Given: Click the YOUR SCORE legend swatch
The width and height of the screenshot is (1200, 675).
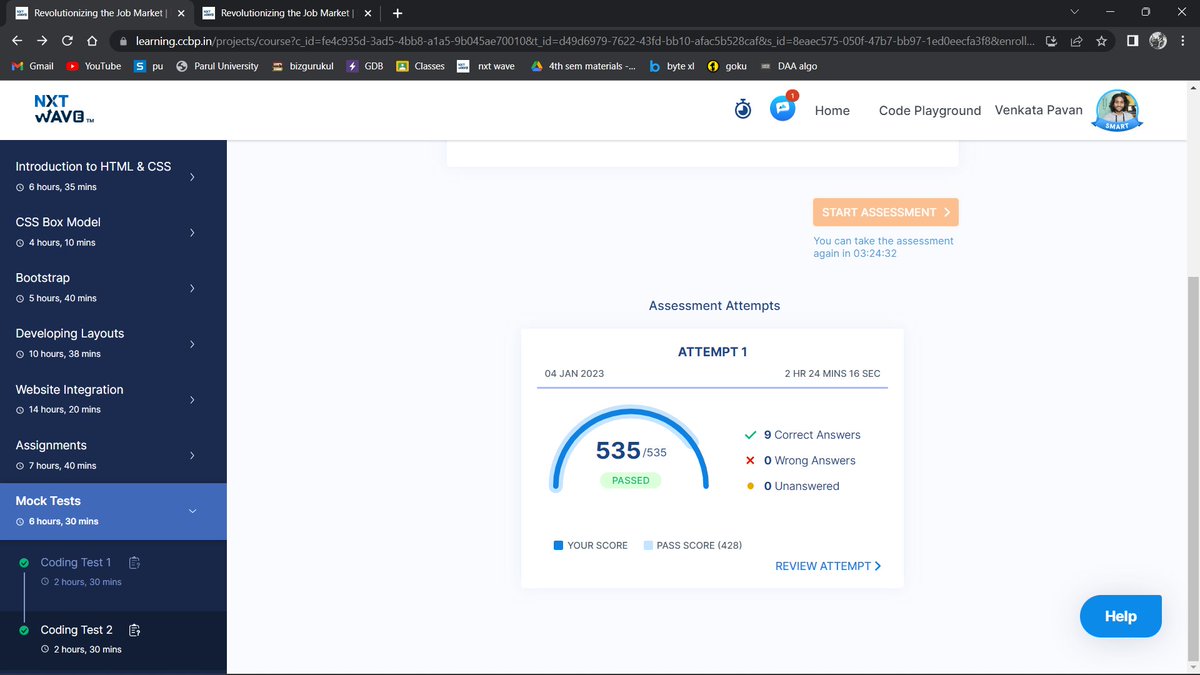Looking at the screenshot, I should [x=558, y=546].
